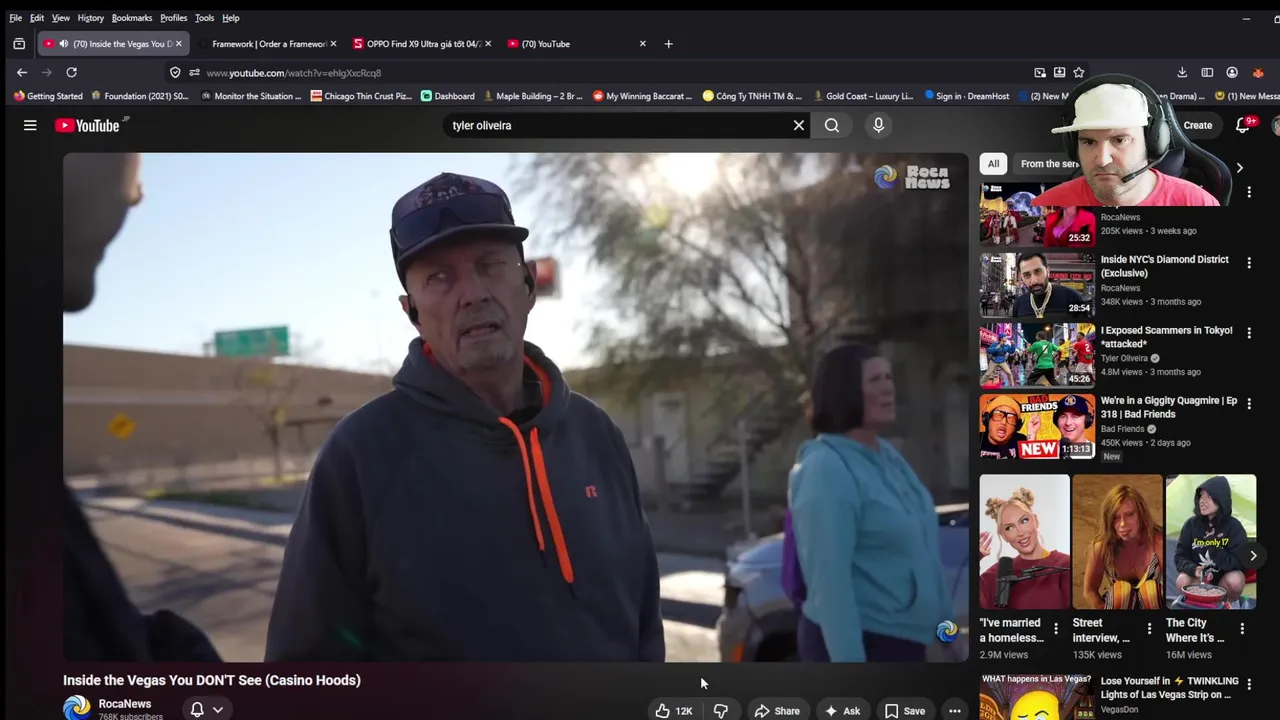The image size is (1280, 720).
Task: Close the Framework order tab
Action: [333, 44]
